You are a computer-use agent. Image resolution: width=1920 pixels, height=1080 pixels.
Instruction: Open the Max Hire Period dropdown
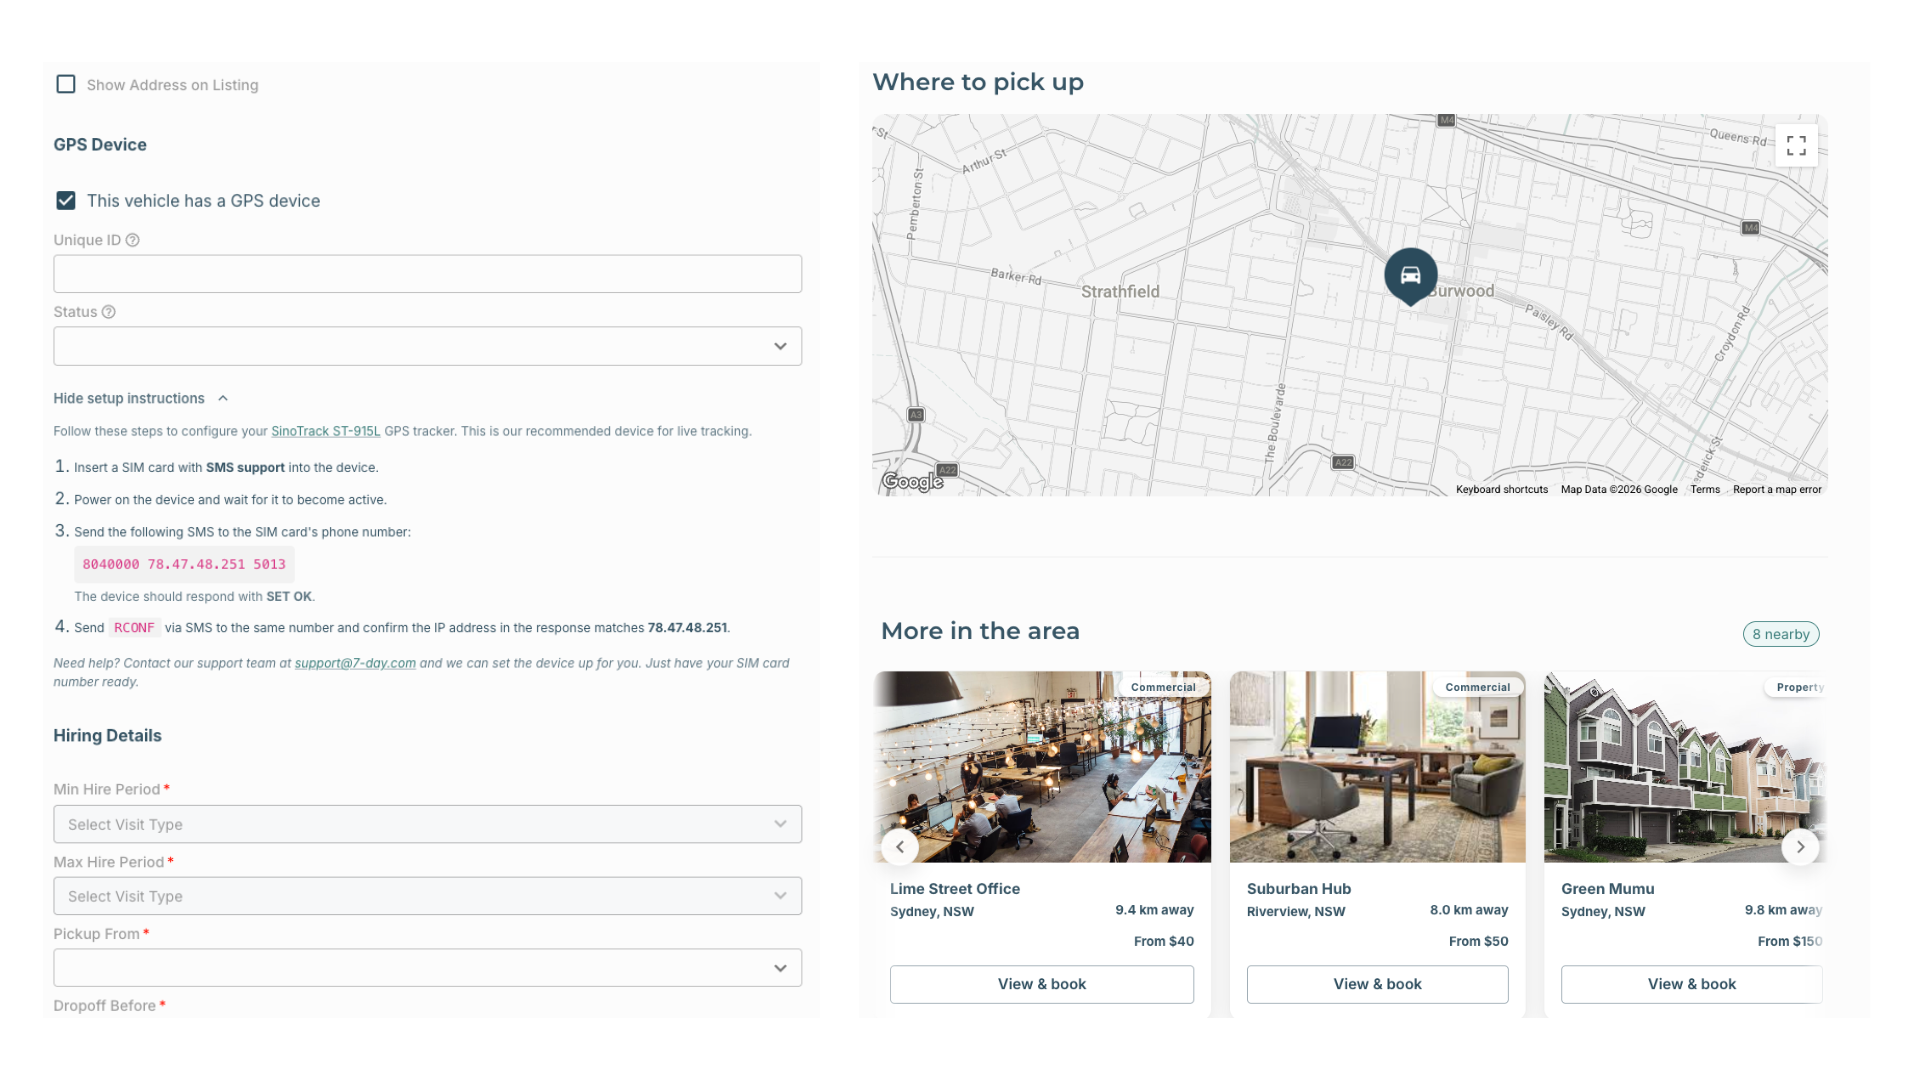click(428, 896)
